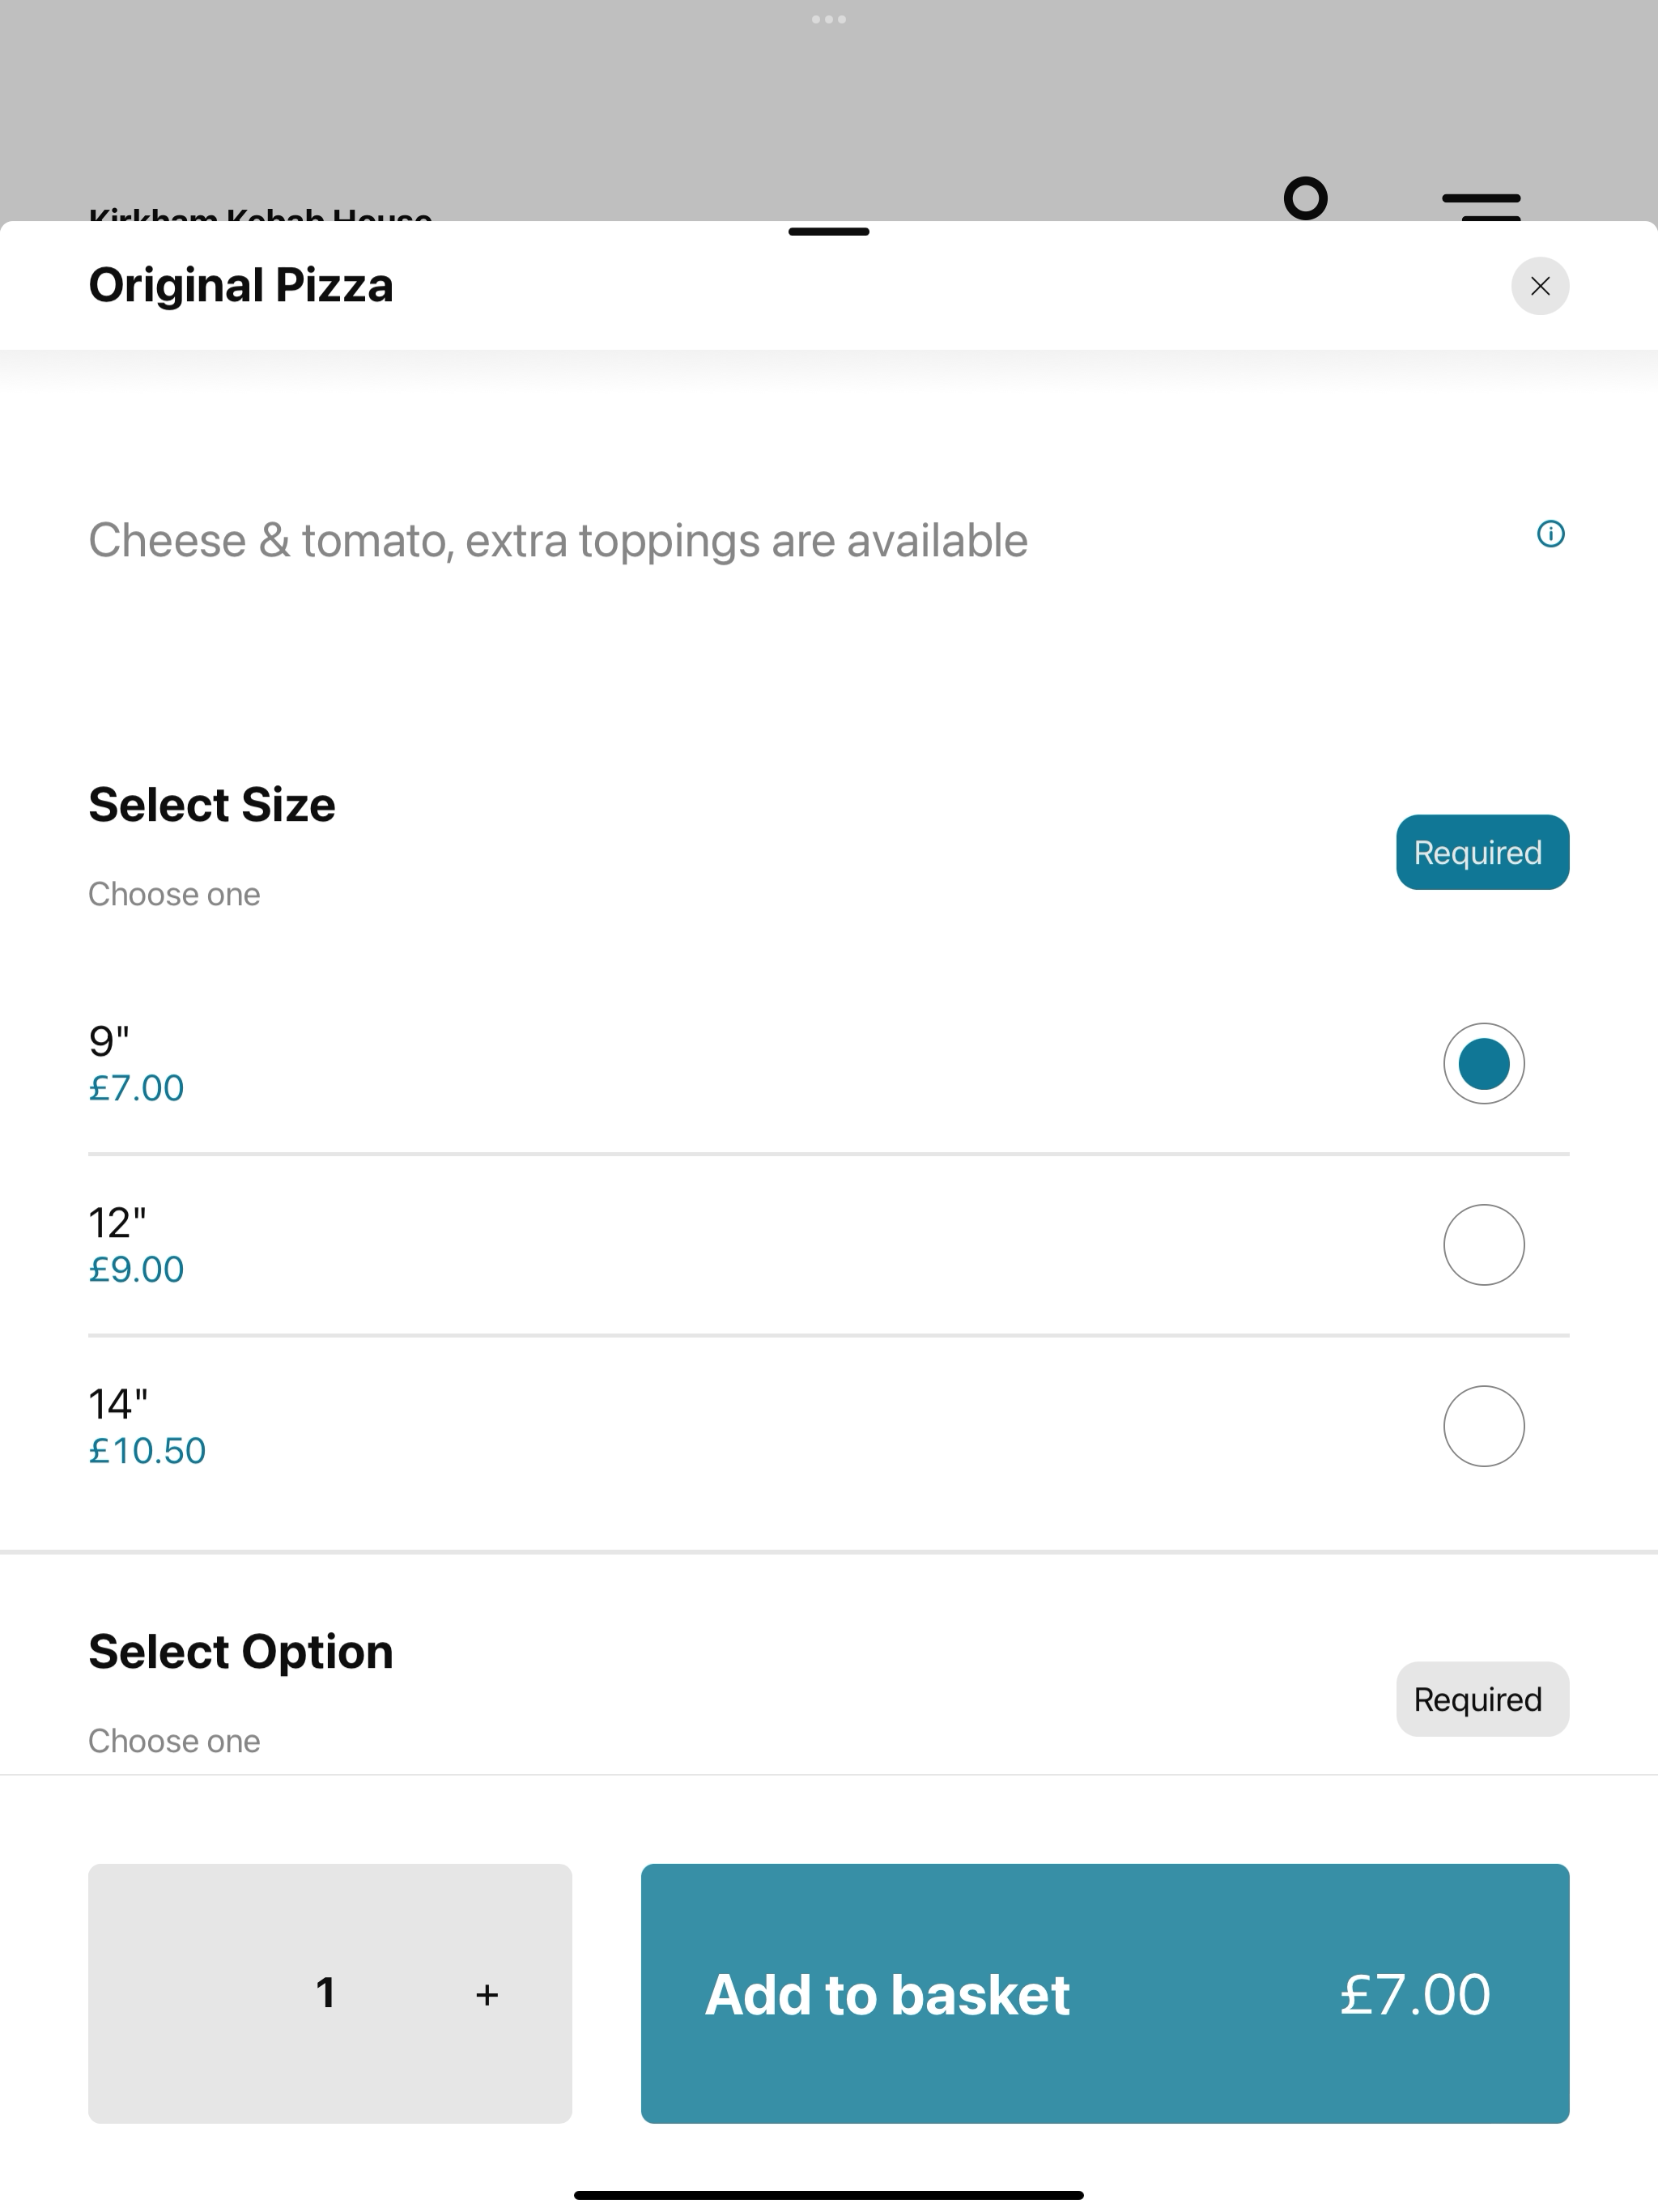Tap the quantity number 1

(326, 1993)
